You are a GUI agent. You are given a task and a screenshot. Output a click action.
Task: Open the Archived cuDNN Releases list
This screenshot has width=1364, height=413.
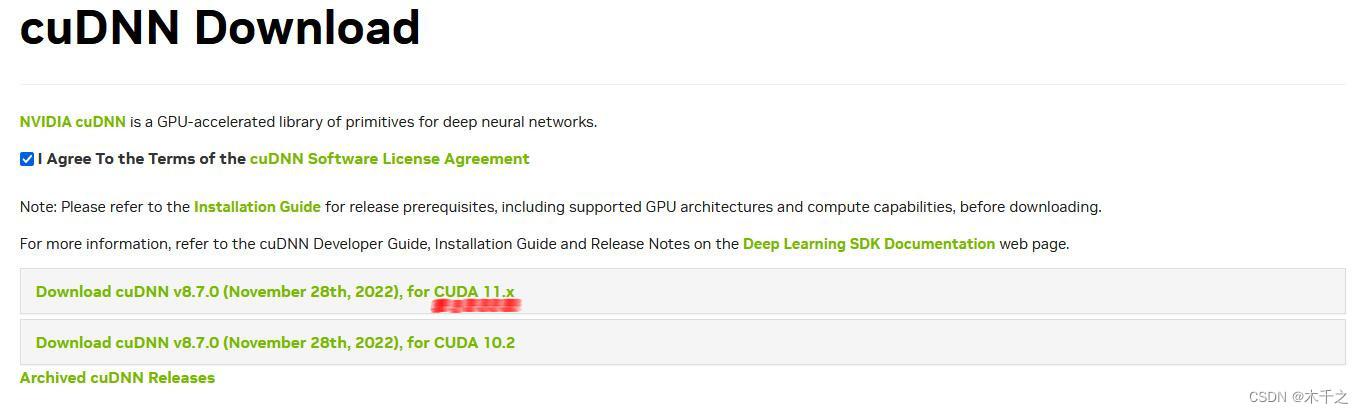[x=117, y=378]
